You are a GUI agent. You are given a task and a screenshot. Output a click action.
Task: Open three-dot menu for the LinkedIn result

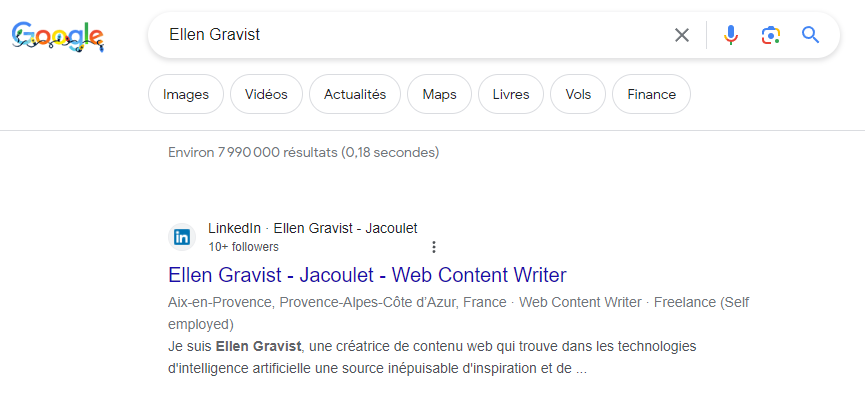tap(434, 247)
